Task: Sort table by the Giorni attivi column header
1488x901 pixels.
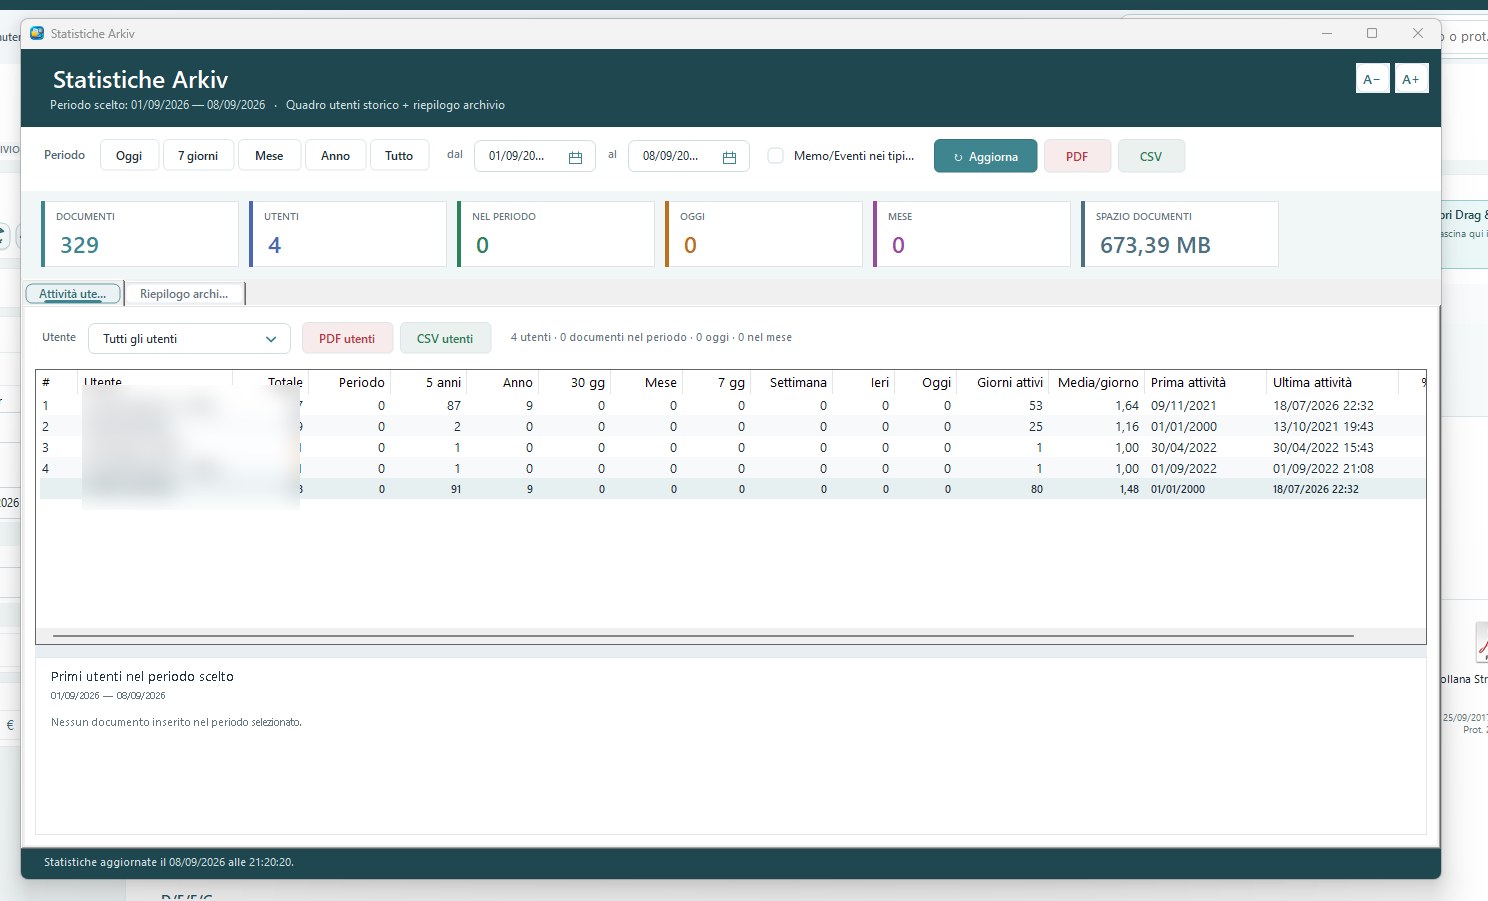Action: click(1002, 383)
